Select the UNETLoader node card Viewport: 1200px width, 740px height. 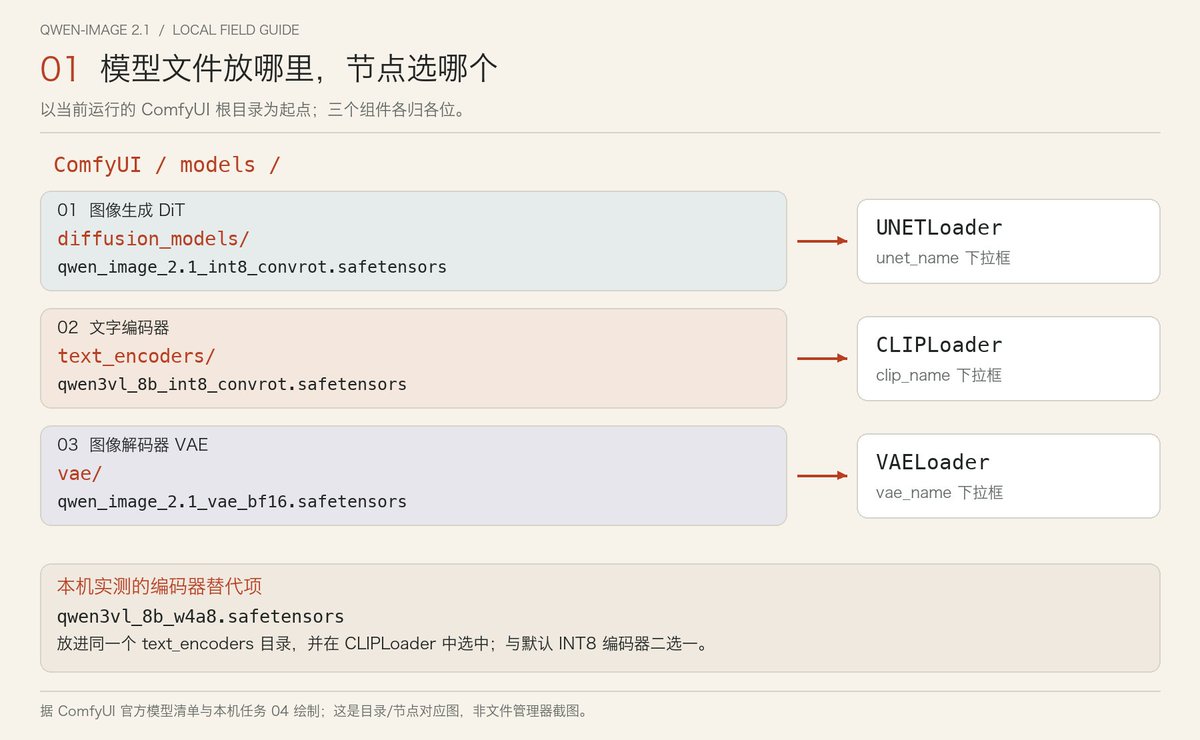click(x=1008, y=241)
